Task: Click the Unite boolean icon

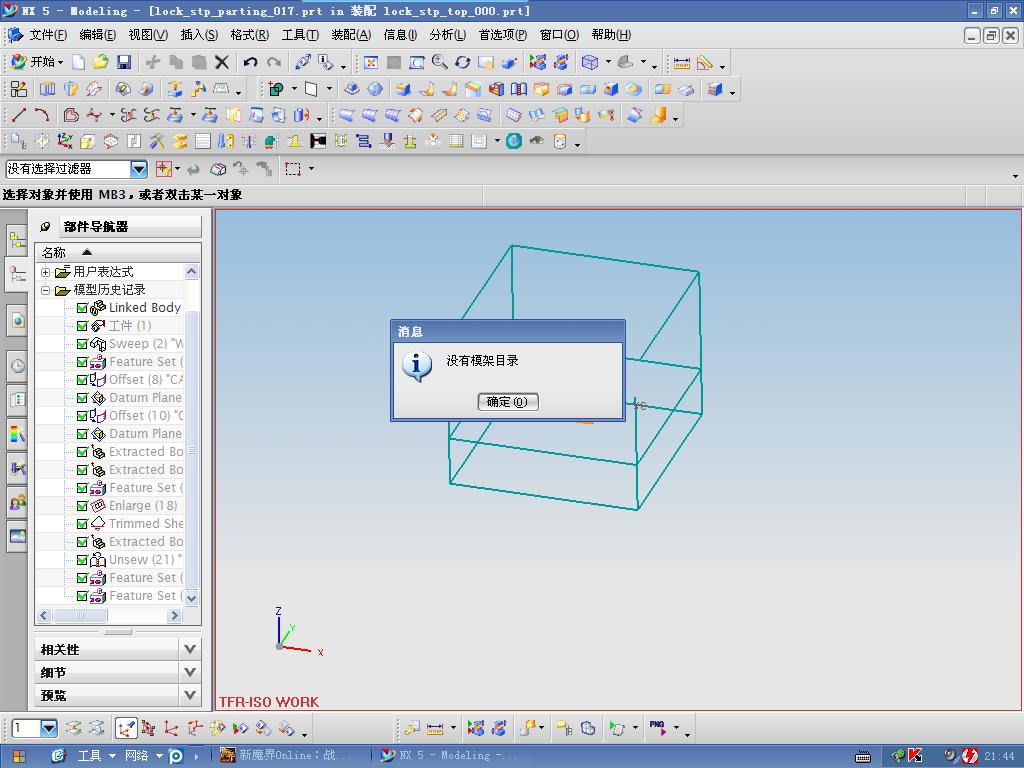Action: tap(277, 89)
